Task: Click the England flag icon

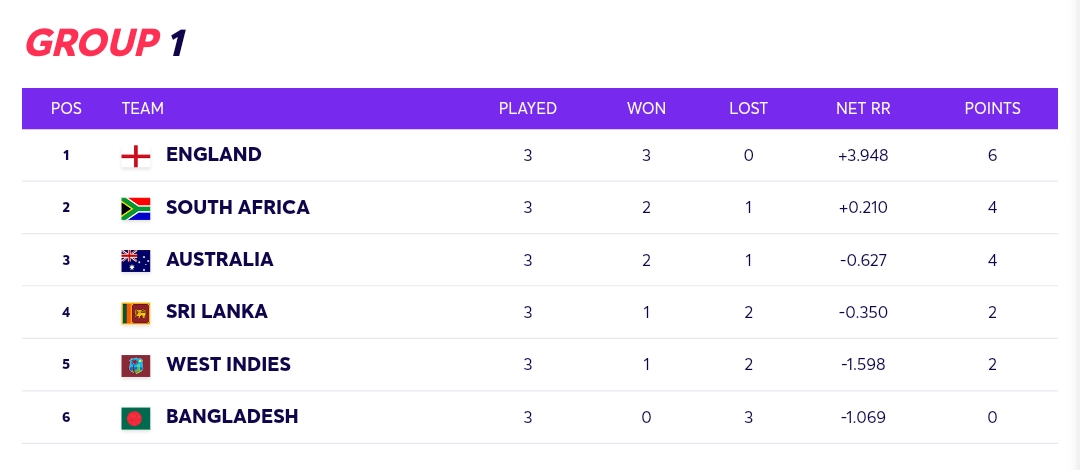Action: pos(136,156)
